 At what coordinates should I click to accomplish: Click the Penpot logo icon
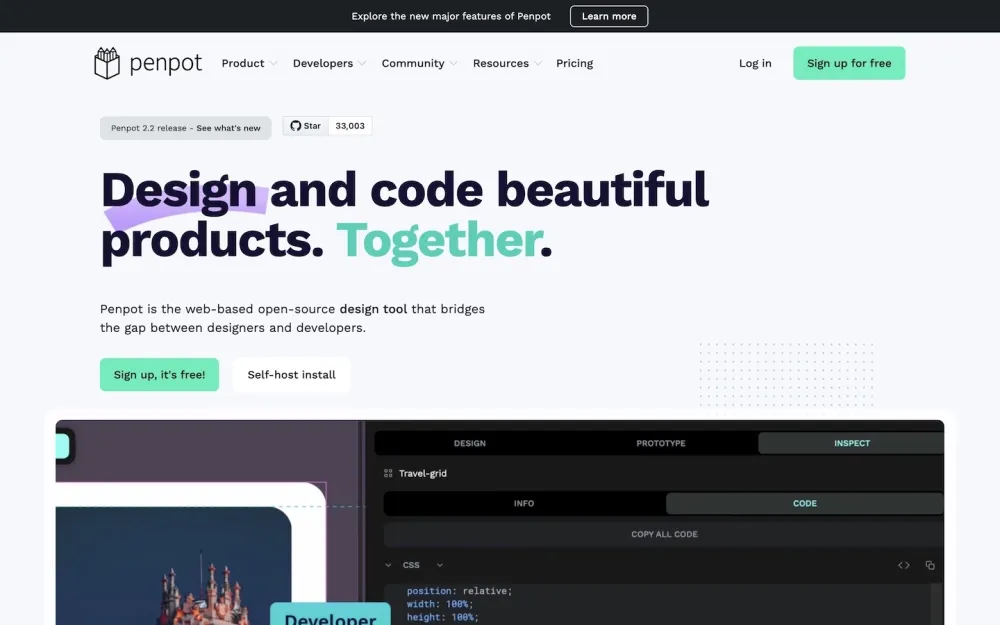coord(107,62)
